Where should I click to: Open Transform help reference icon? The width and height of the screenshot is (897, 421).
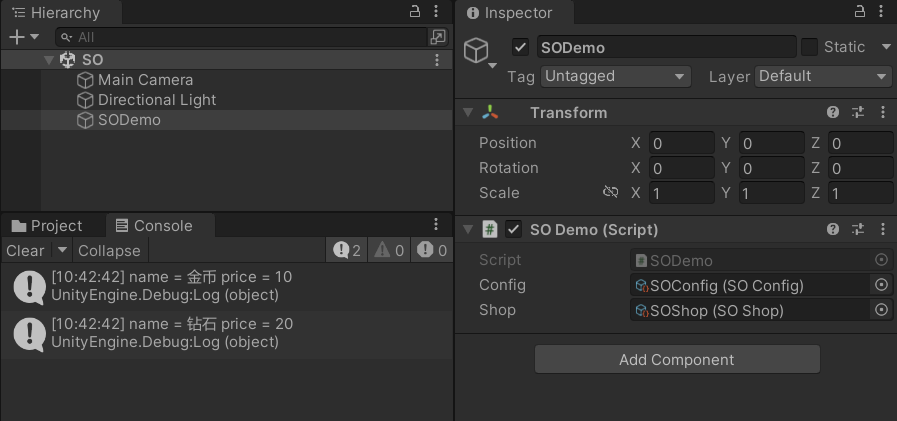tap(833, 113)
